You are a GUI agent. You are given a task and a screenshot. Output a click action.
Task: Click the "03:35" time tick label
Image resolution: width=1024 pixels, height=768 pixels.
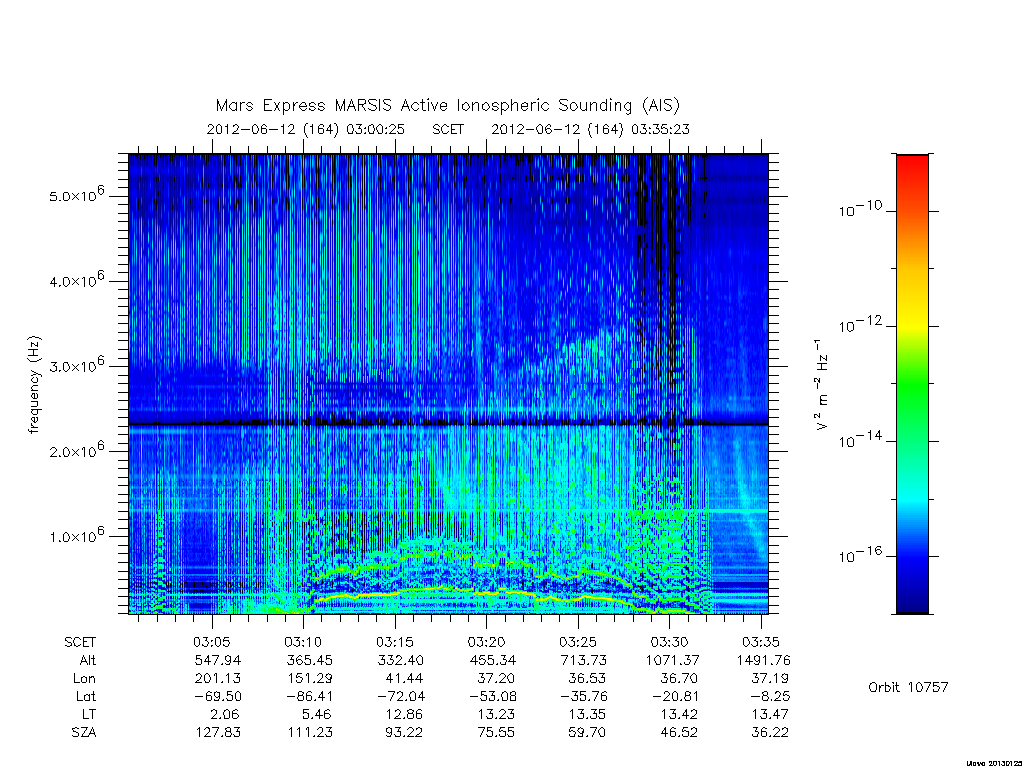[761, 642]
